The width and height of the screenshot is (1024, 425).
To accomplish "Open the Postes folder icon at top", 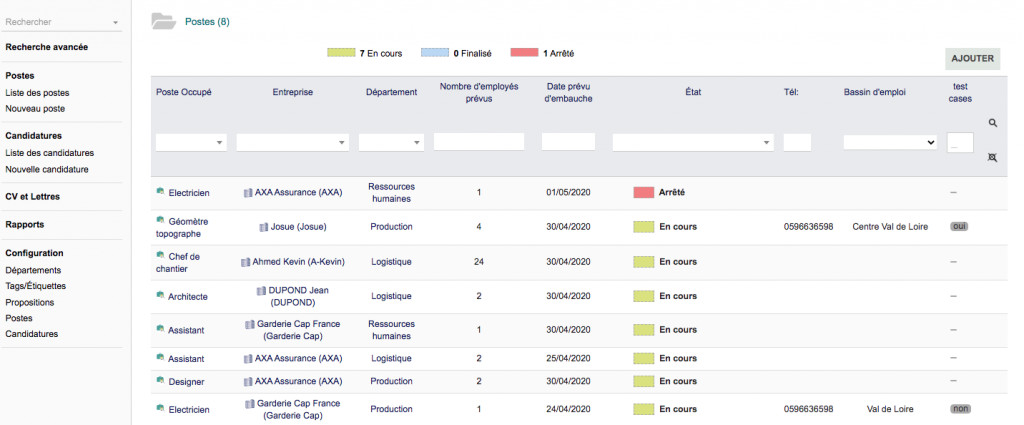I will point(162,21).
